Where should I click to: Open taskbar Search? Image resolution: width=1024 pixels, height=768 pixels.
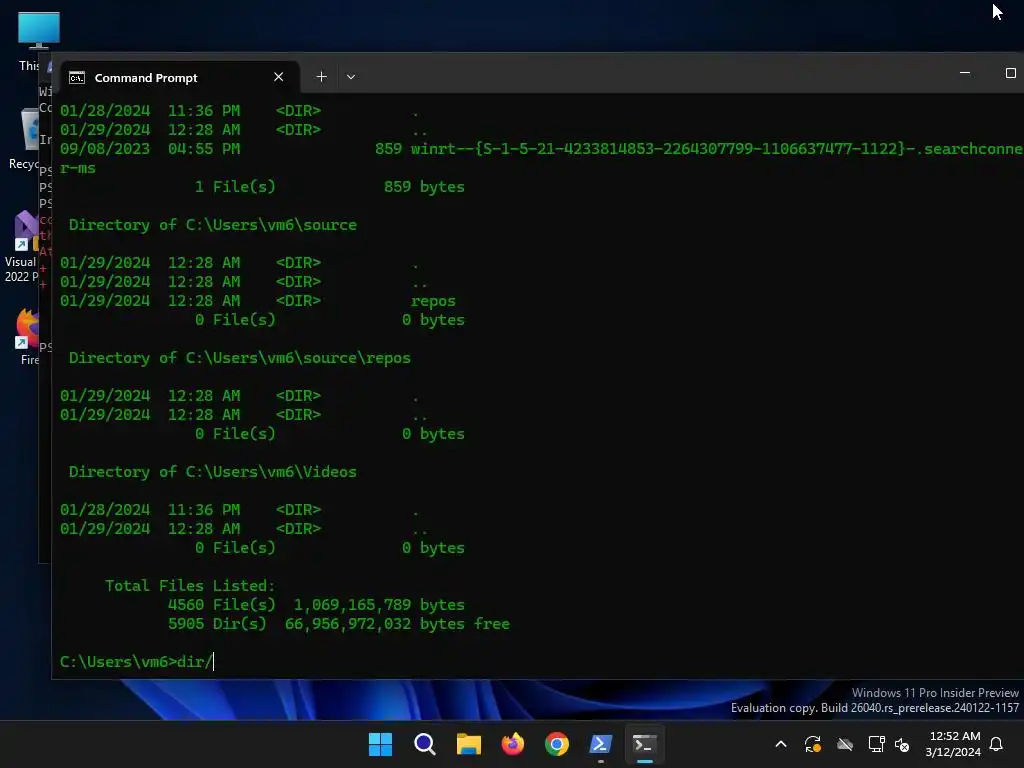point(424,744)
